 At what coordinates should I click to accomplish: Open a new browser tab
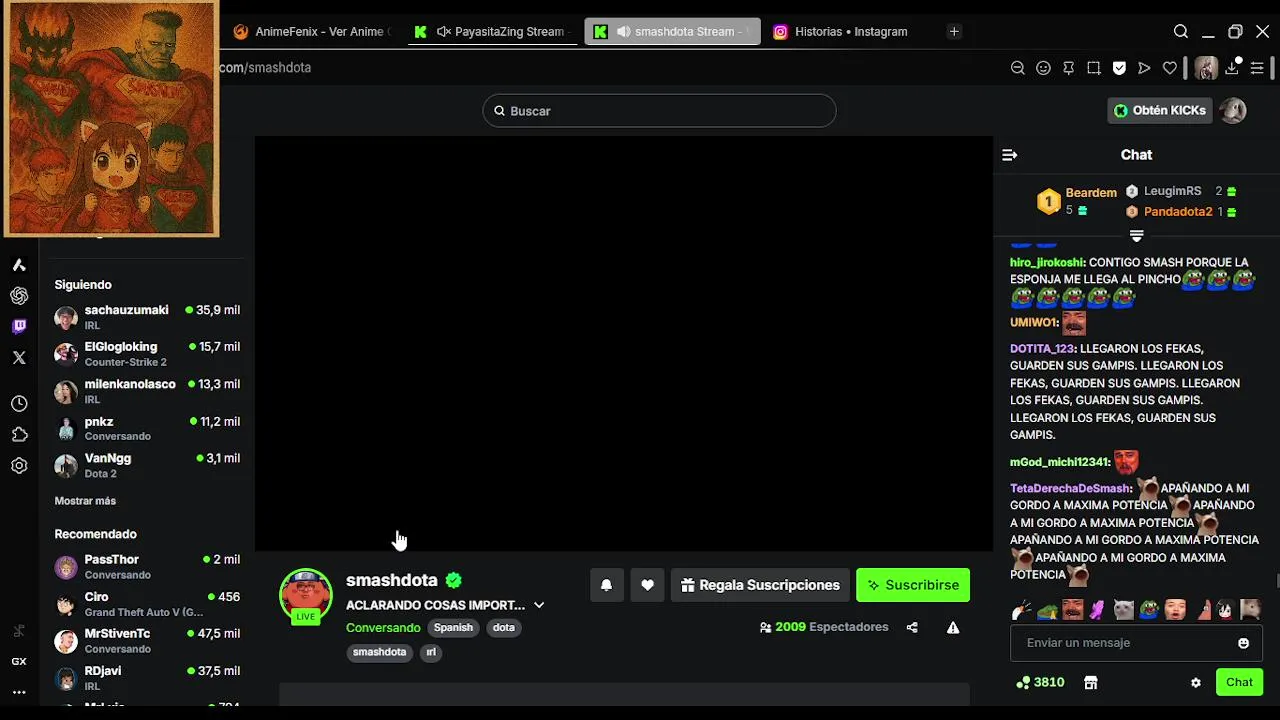[954, 32]
